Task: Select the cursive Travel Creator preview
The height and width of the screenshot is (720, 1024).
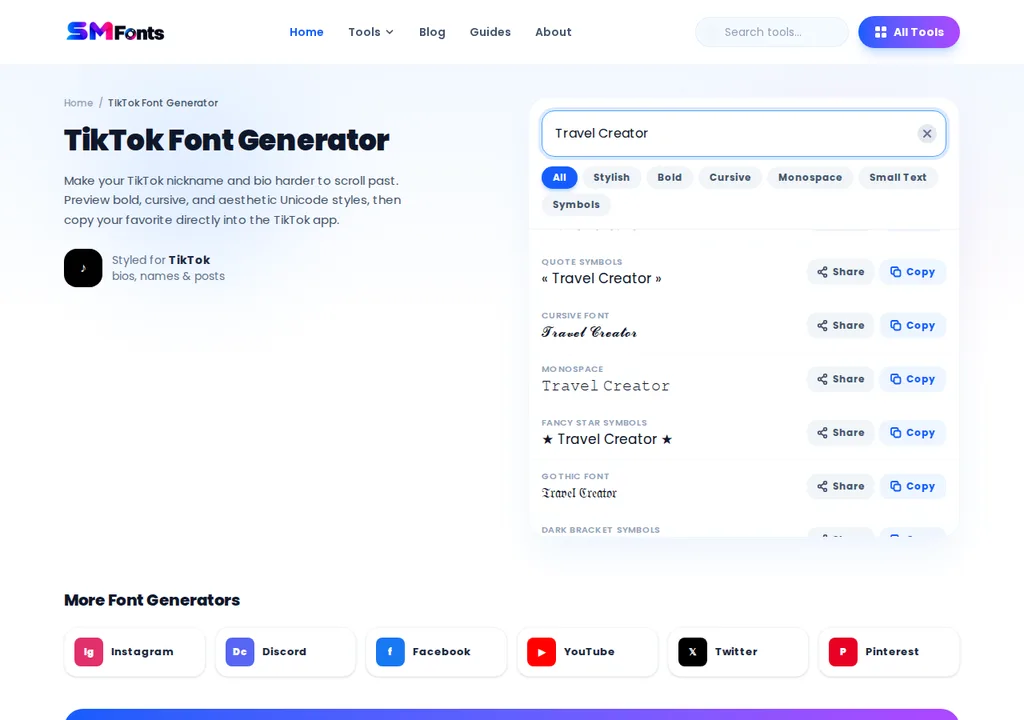Action: [x=589, y=332]
